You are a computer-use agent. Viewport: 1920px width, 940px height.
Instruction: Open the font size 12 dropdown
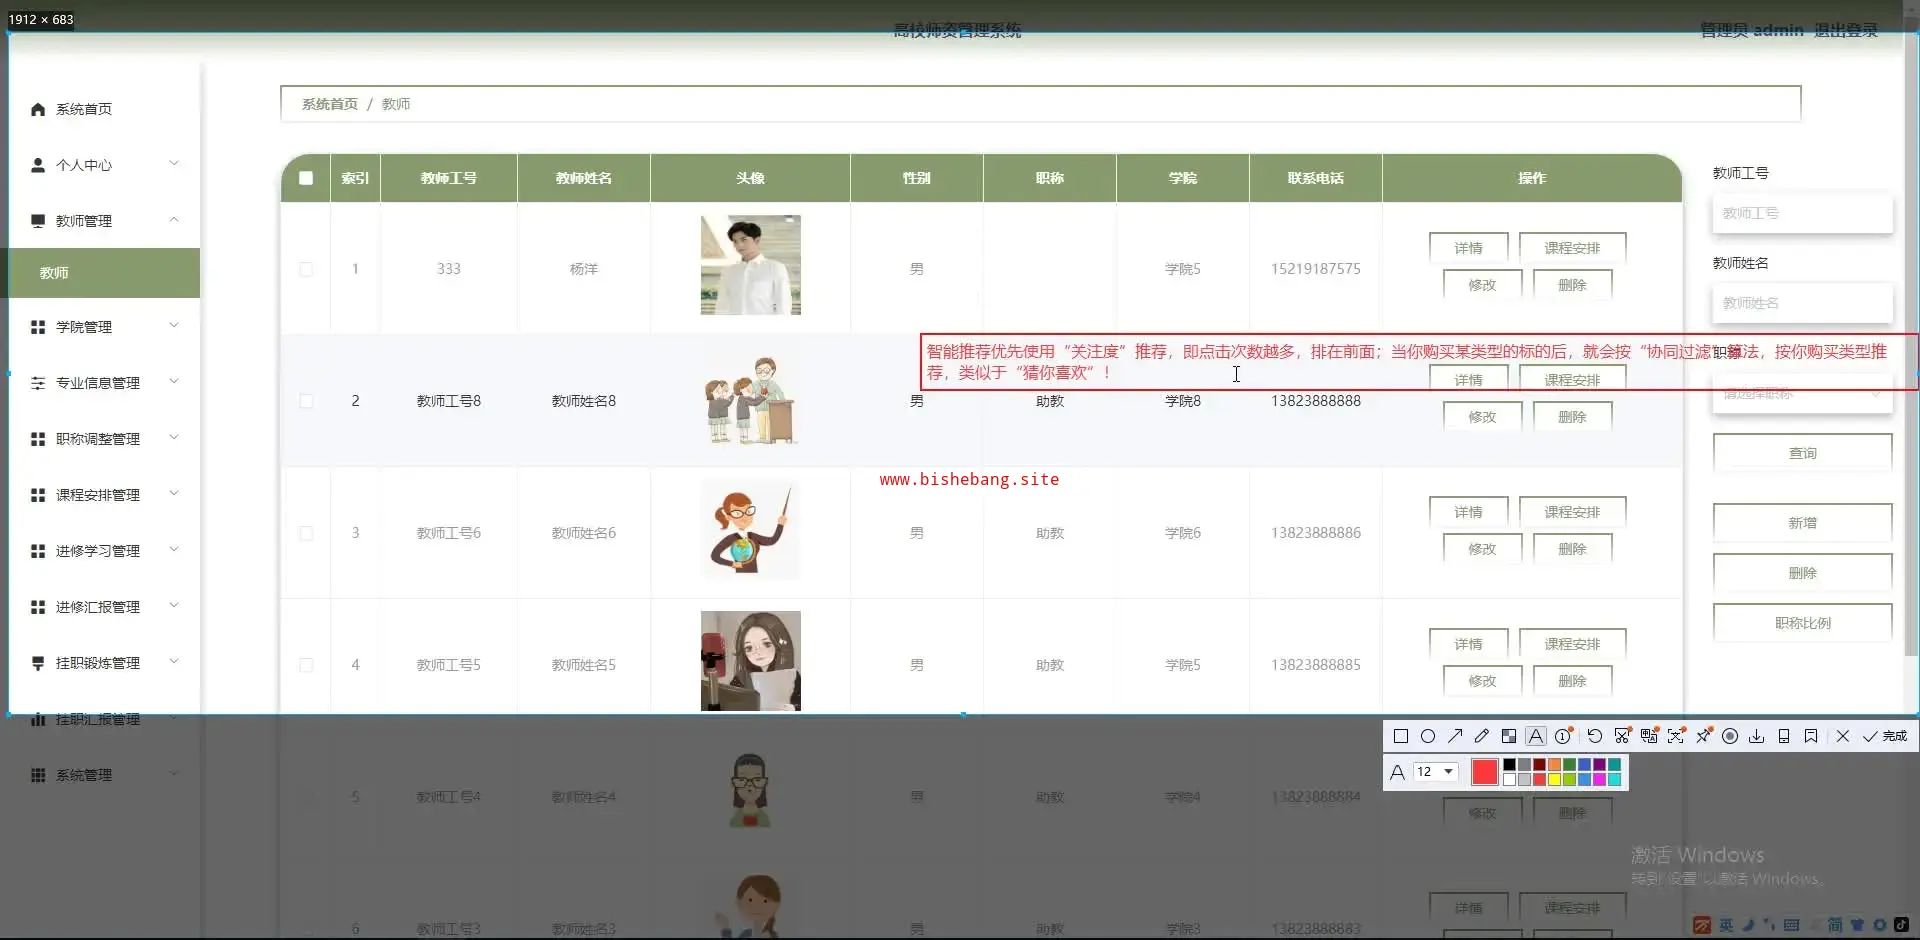pos(1435,772)
